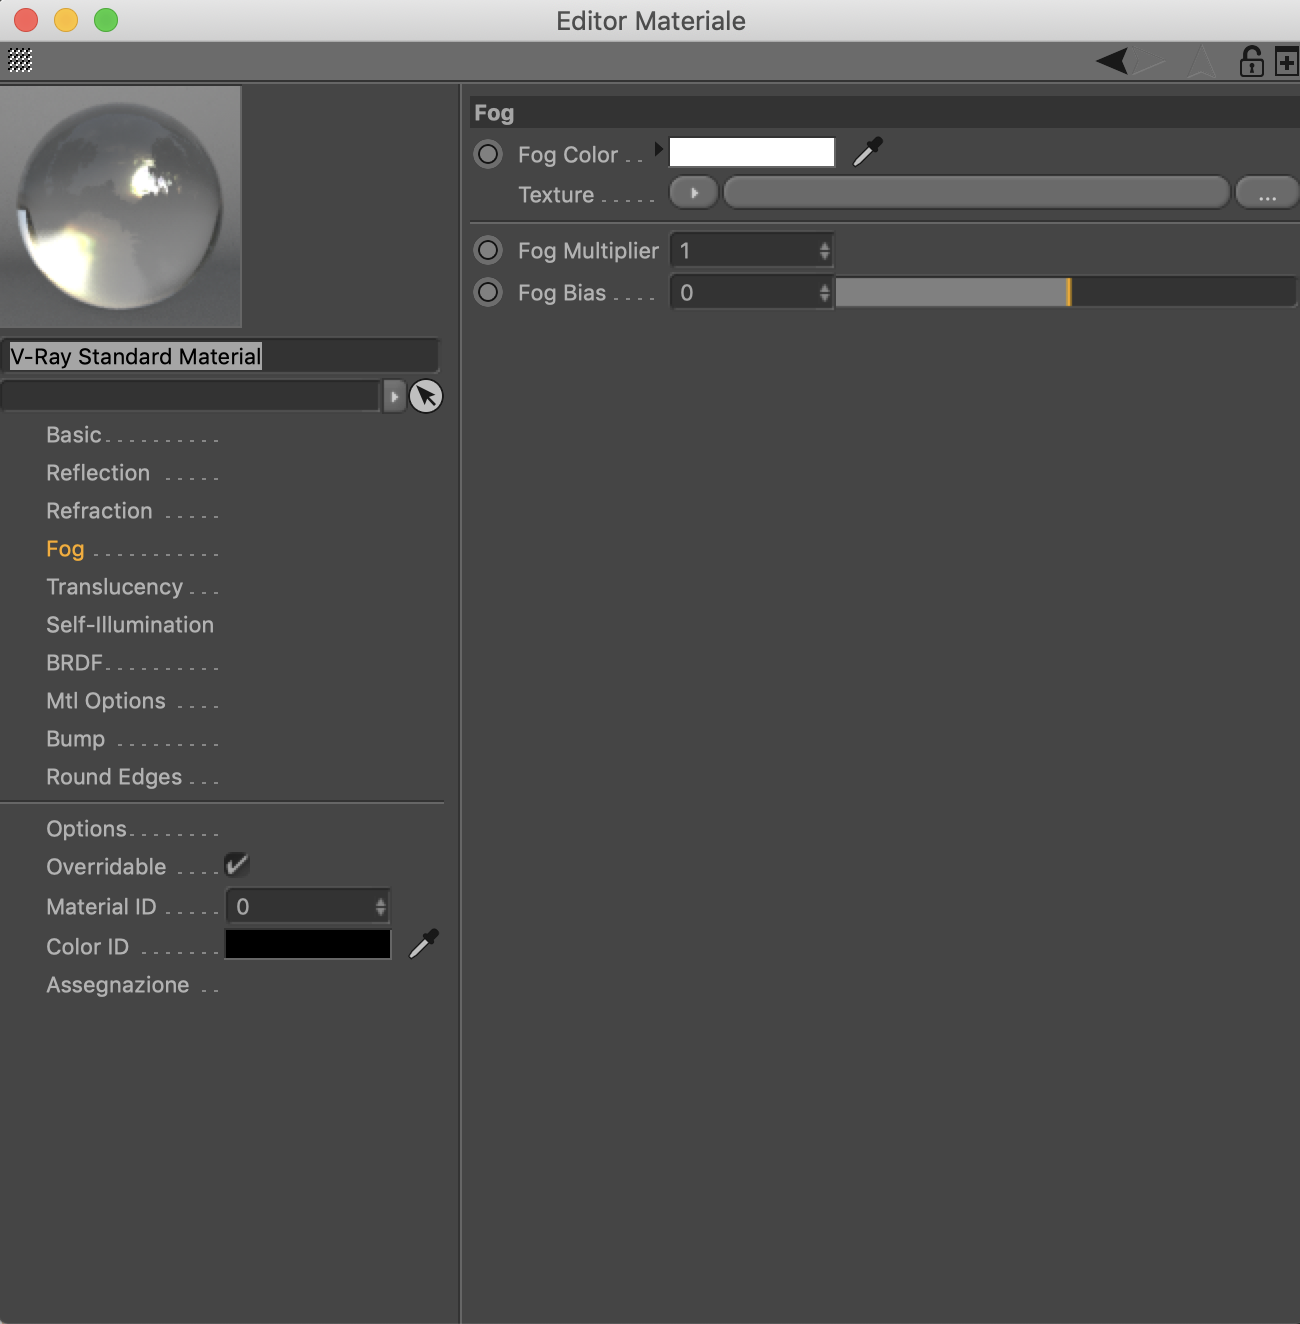Click the Fog Color label
The image size is (1300, 1324).
(x=568, y=155)
